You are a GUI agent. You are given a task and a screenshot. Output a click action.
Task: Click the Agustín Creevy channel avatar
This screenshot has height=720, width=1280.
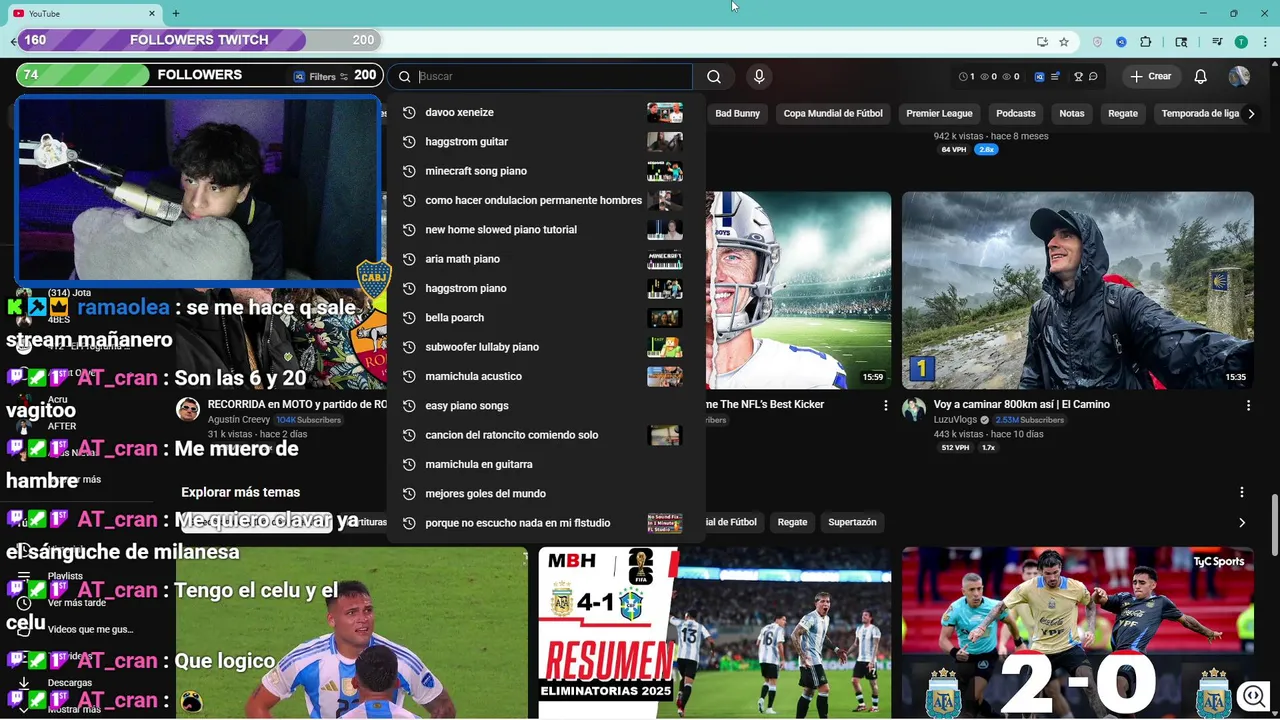point(188,409)
